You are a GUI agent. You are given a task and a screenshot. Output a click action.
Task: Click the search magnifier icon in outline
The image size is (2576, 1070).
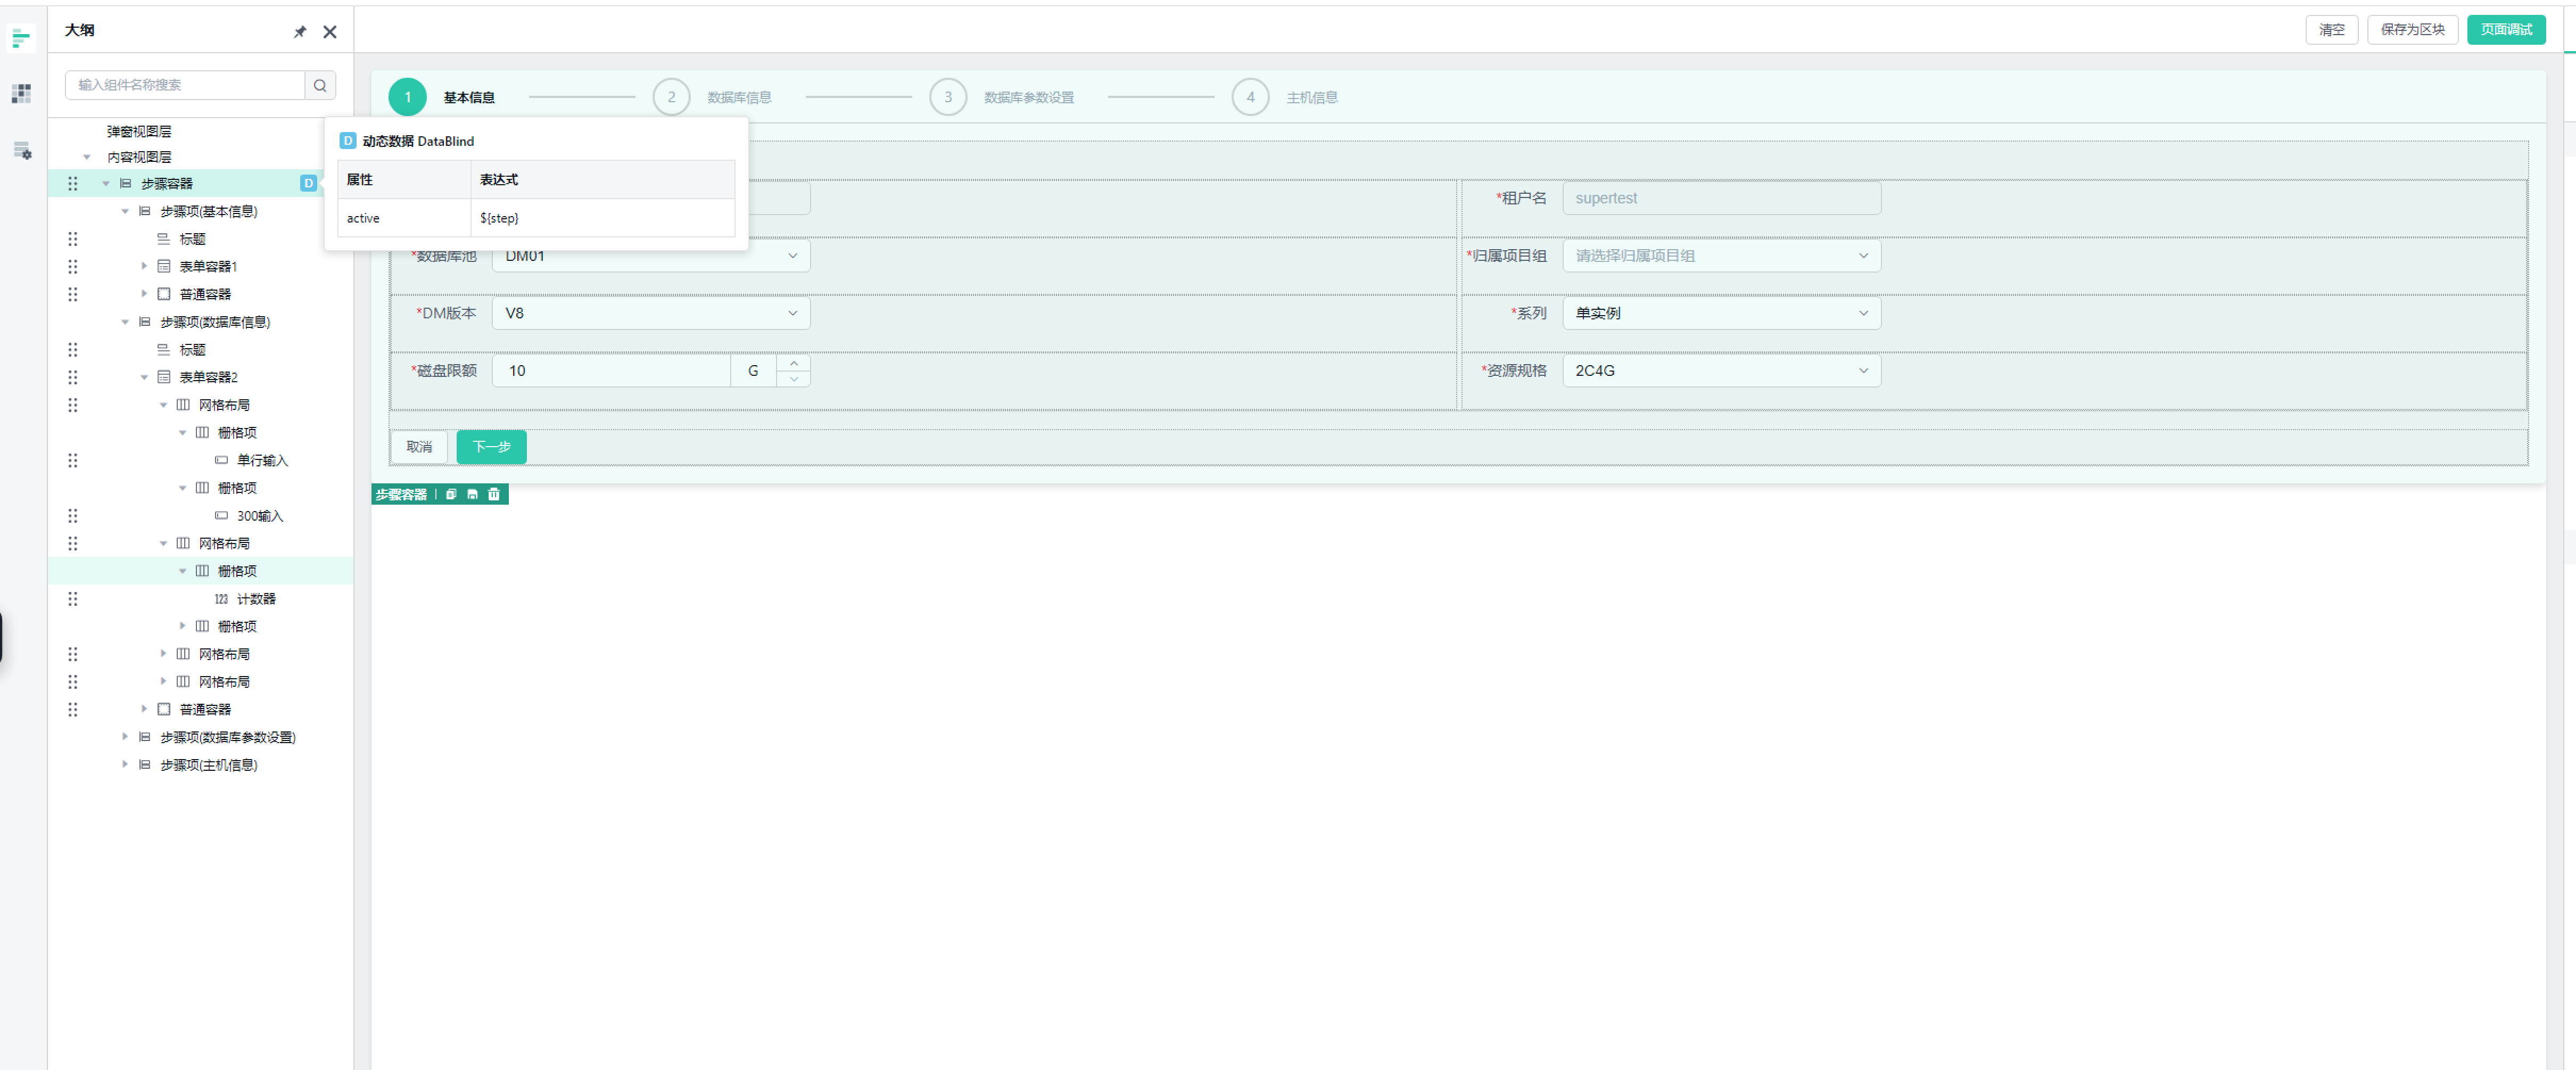(x=320, y=85)
